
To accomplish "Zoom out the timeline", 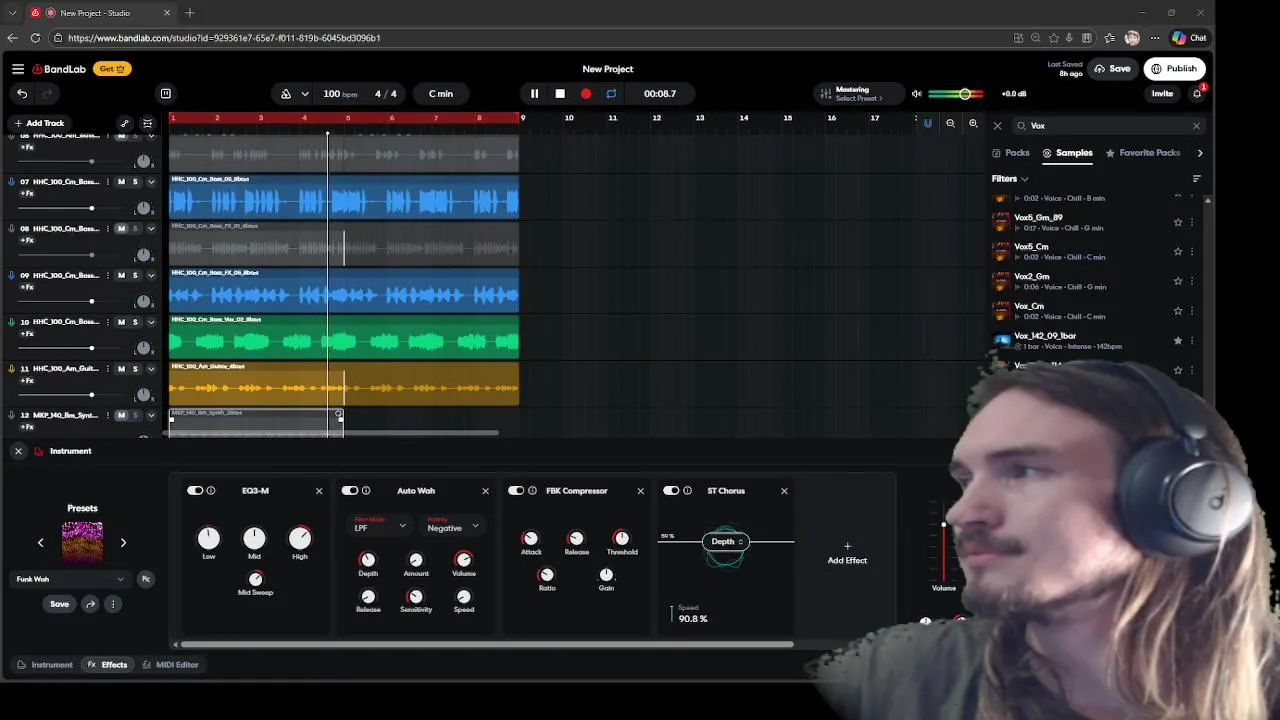I will point(951,123).
